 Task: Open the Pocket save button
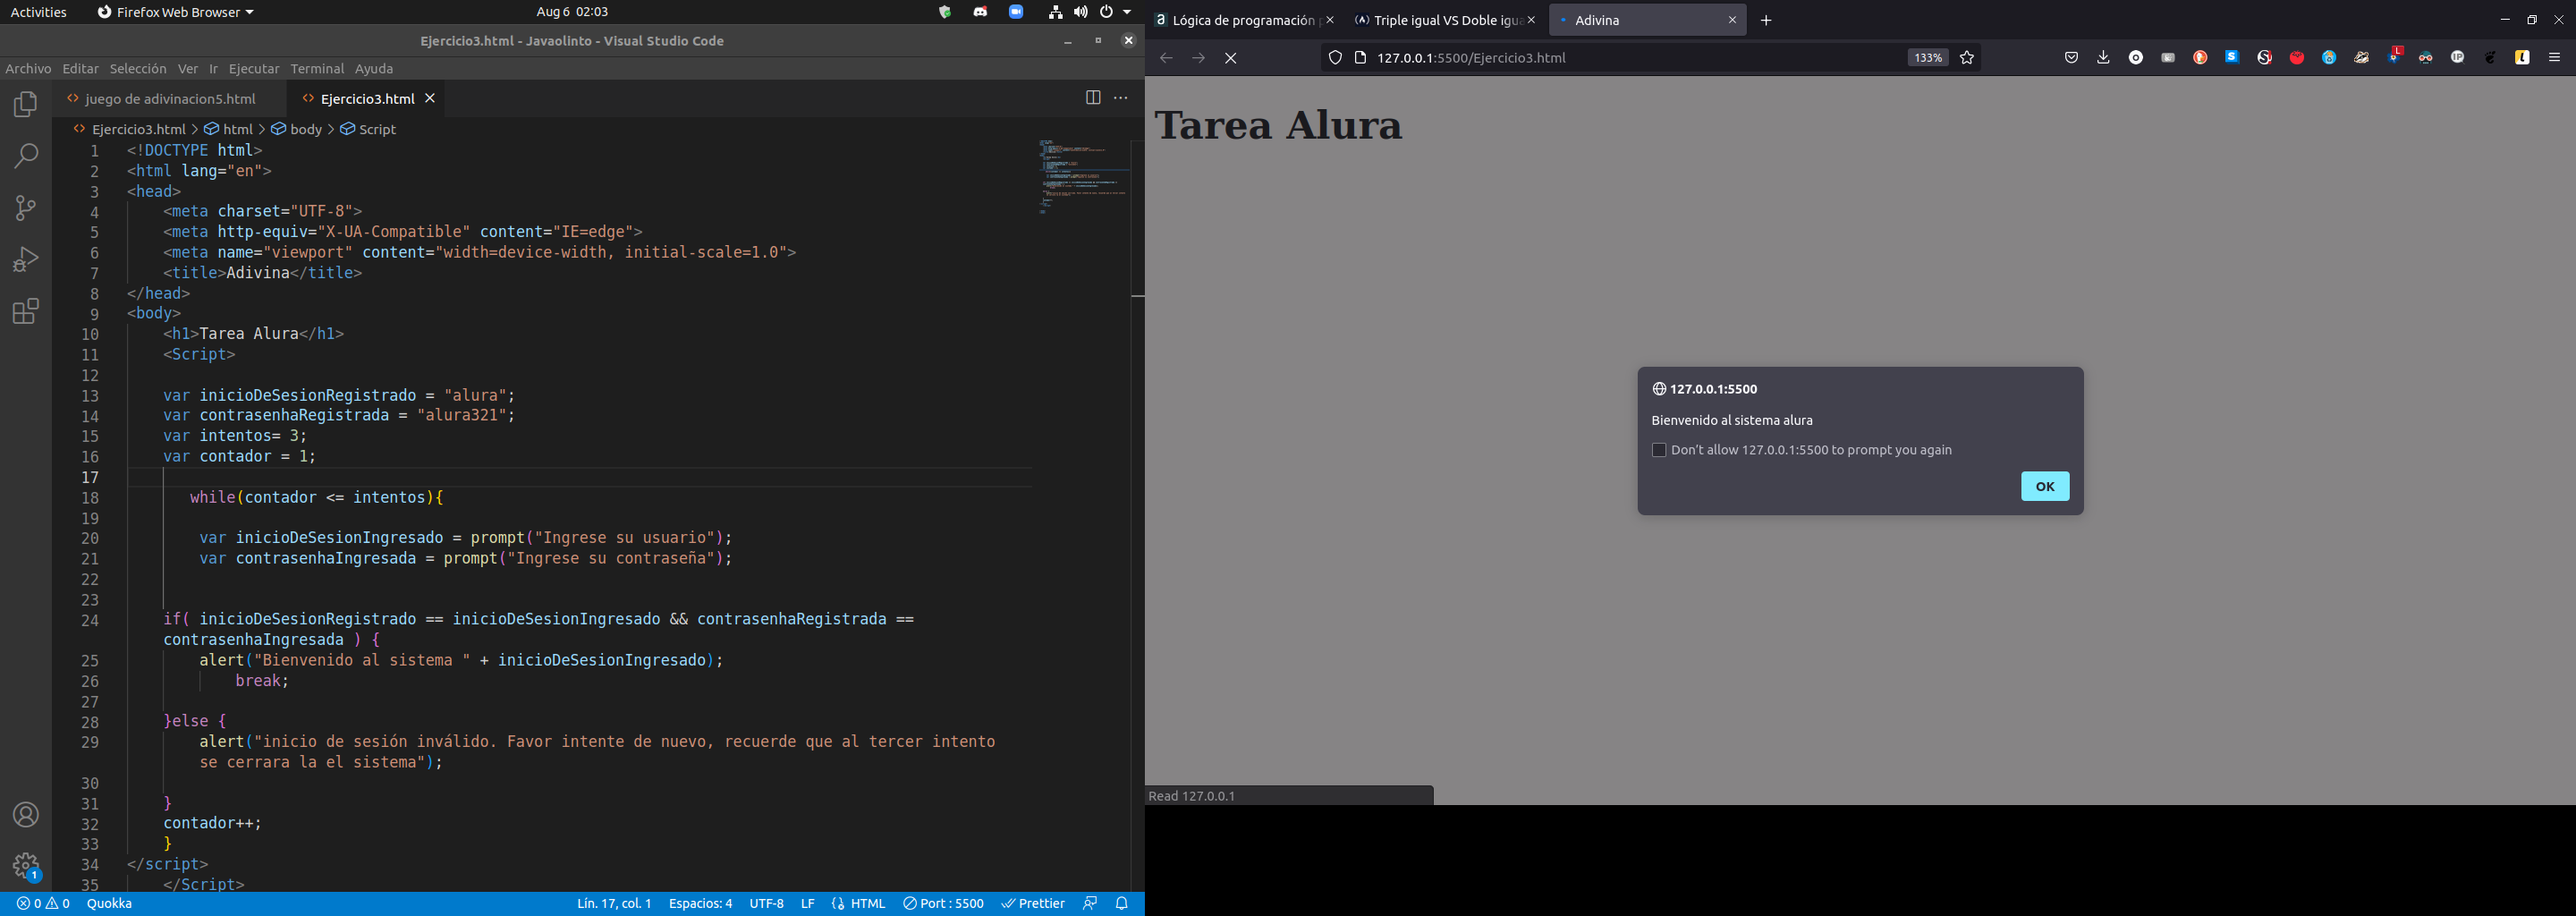(2071, 58)
